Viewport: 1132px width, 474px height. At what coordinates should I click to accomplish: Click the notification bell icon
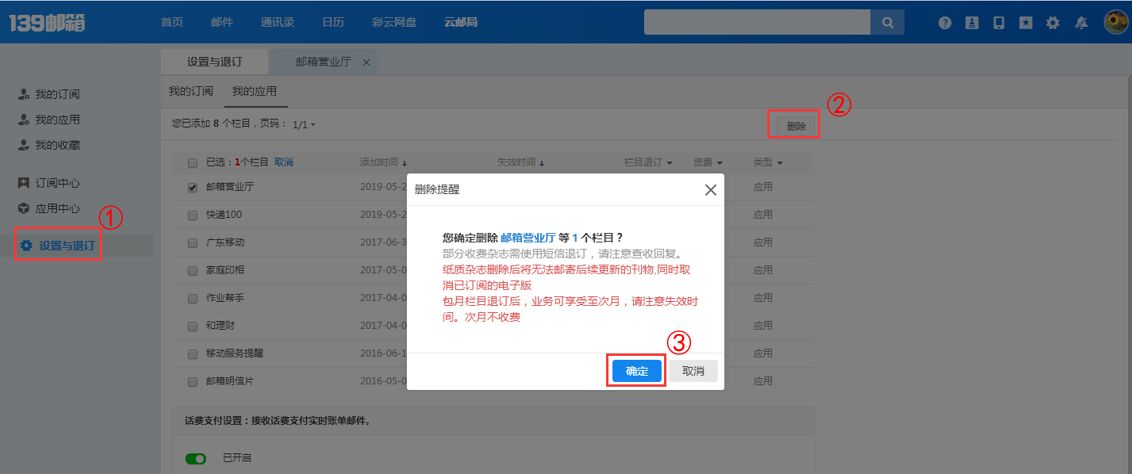[x=1080, y=23]
